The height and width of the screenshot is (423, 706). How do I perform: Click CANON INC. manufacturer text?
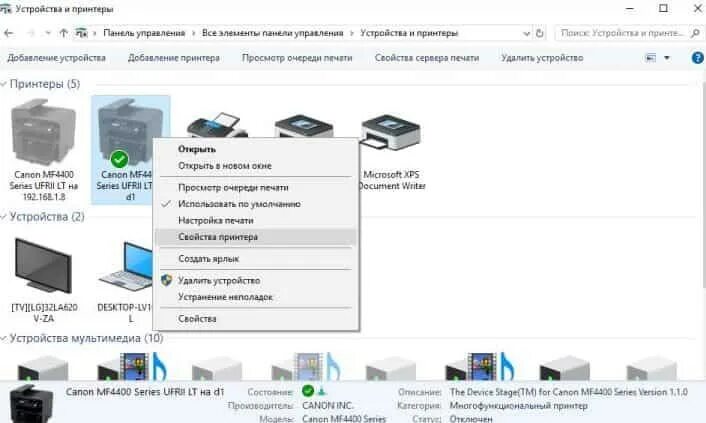[x=328, y=405]
